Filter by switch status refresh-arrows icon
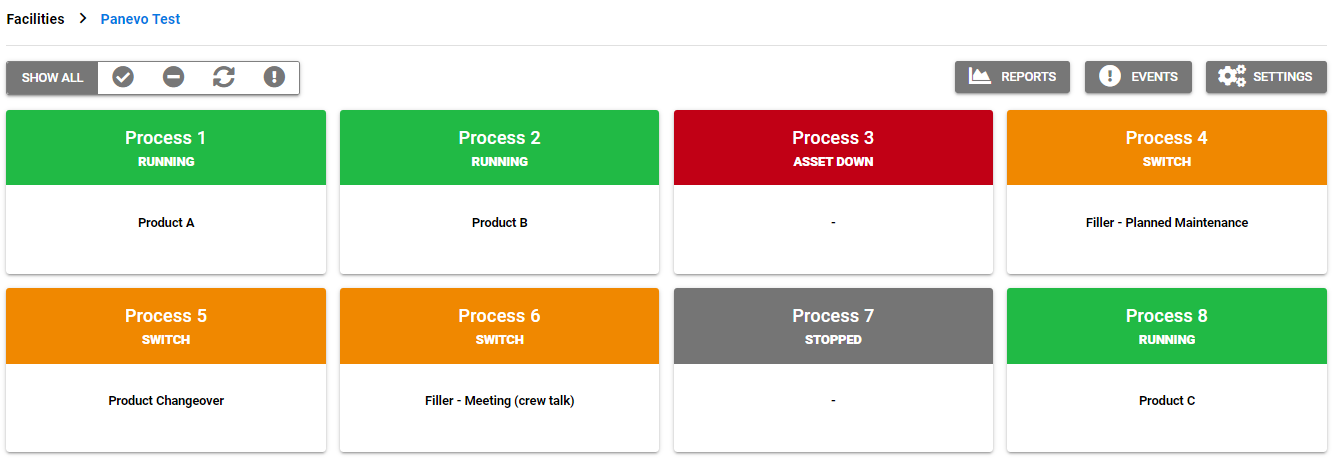The image size is (1336, 459). point(224,77)
